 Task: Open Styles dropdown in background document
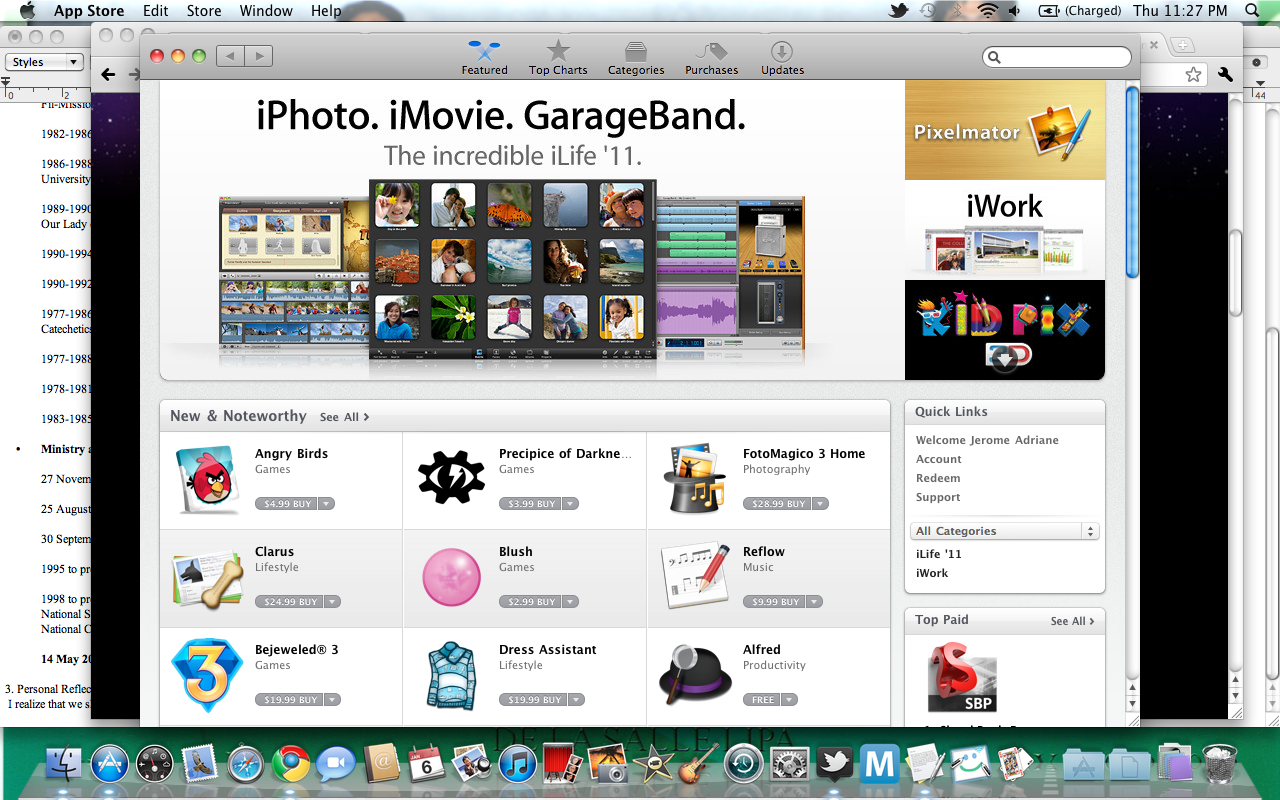point(45,62)
